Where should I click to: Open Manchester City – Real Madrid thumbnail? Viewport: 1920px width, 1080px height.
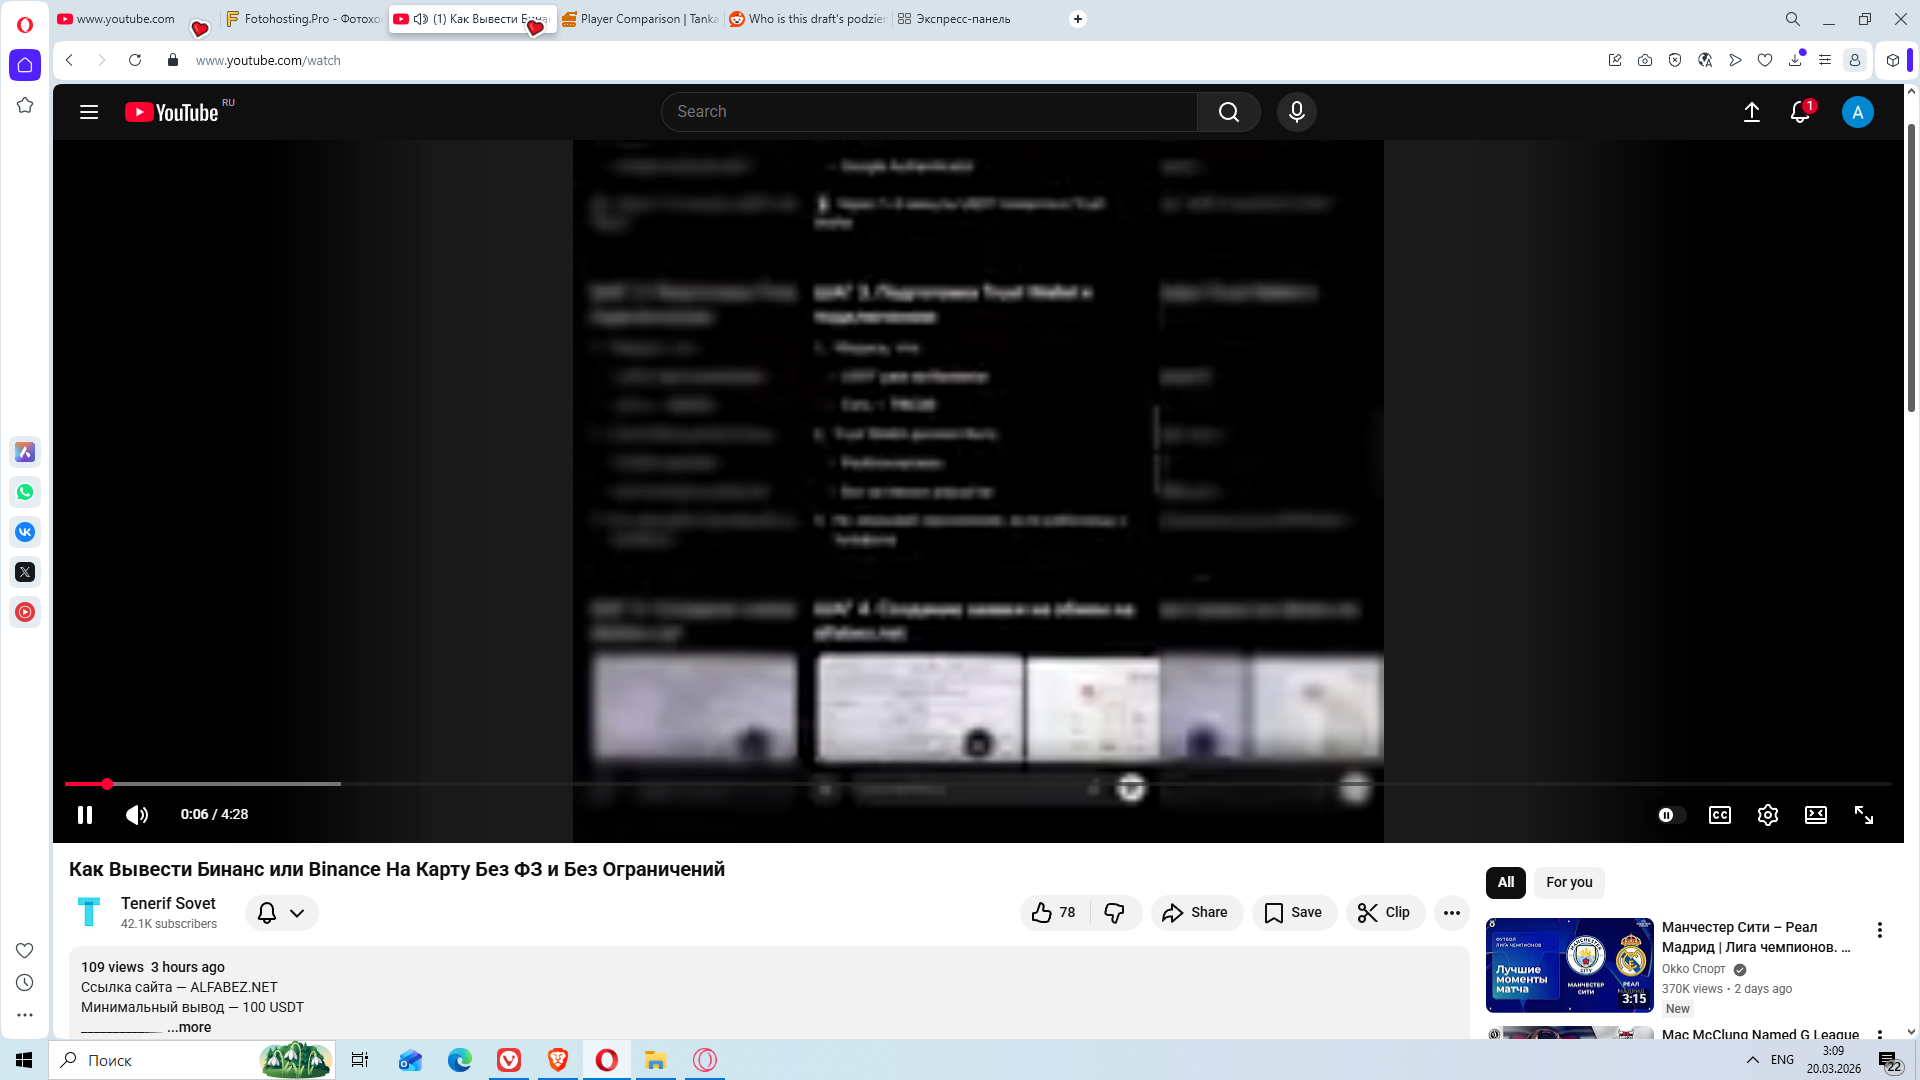(x=1569, y=964)
